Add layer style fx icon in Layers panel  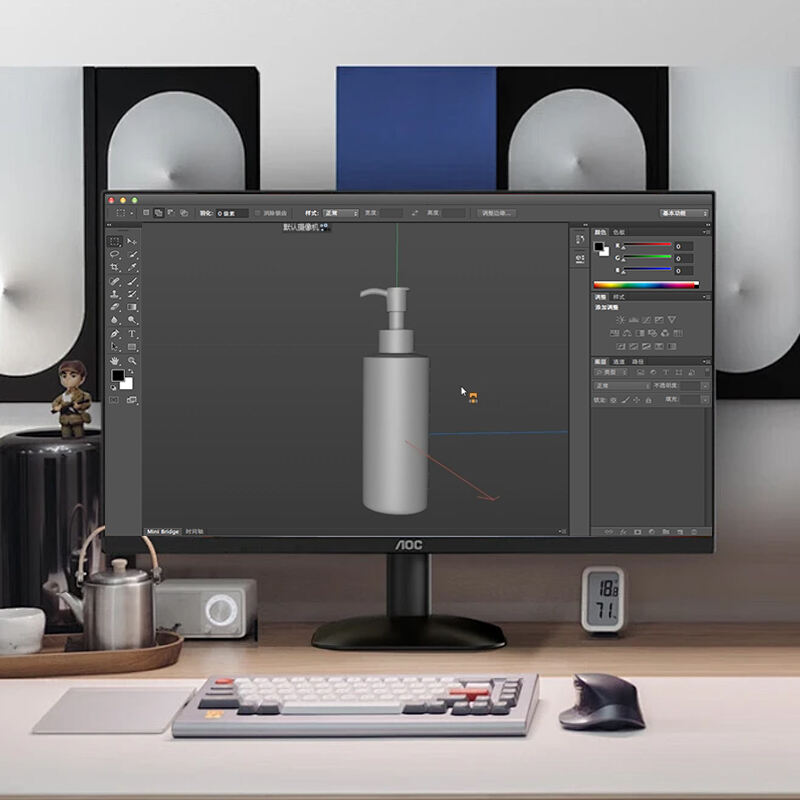click(x=623, y=532)
